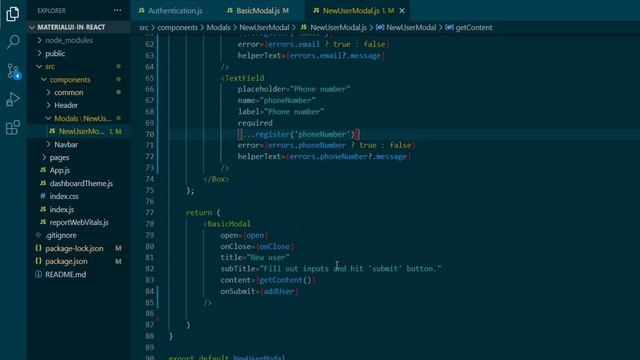The image size is (640, 360).
Task: Click the NewUserModal folder breadcrumb
Action: 264,28
